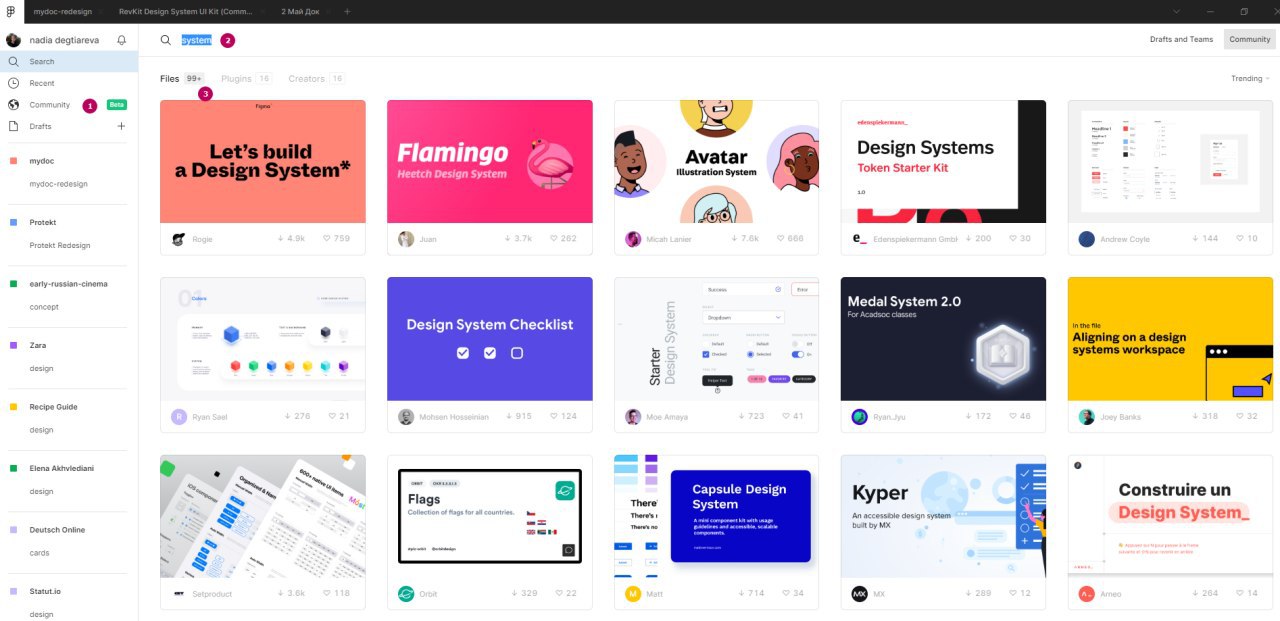Switch to the Plugins results tab

point(246,78)
